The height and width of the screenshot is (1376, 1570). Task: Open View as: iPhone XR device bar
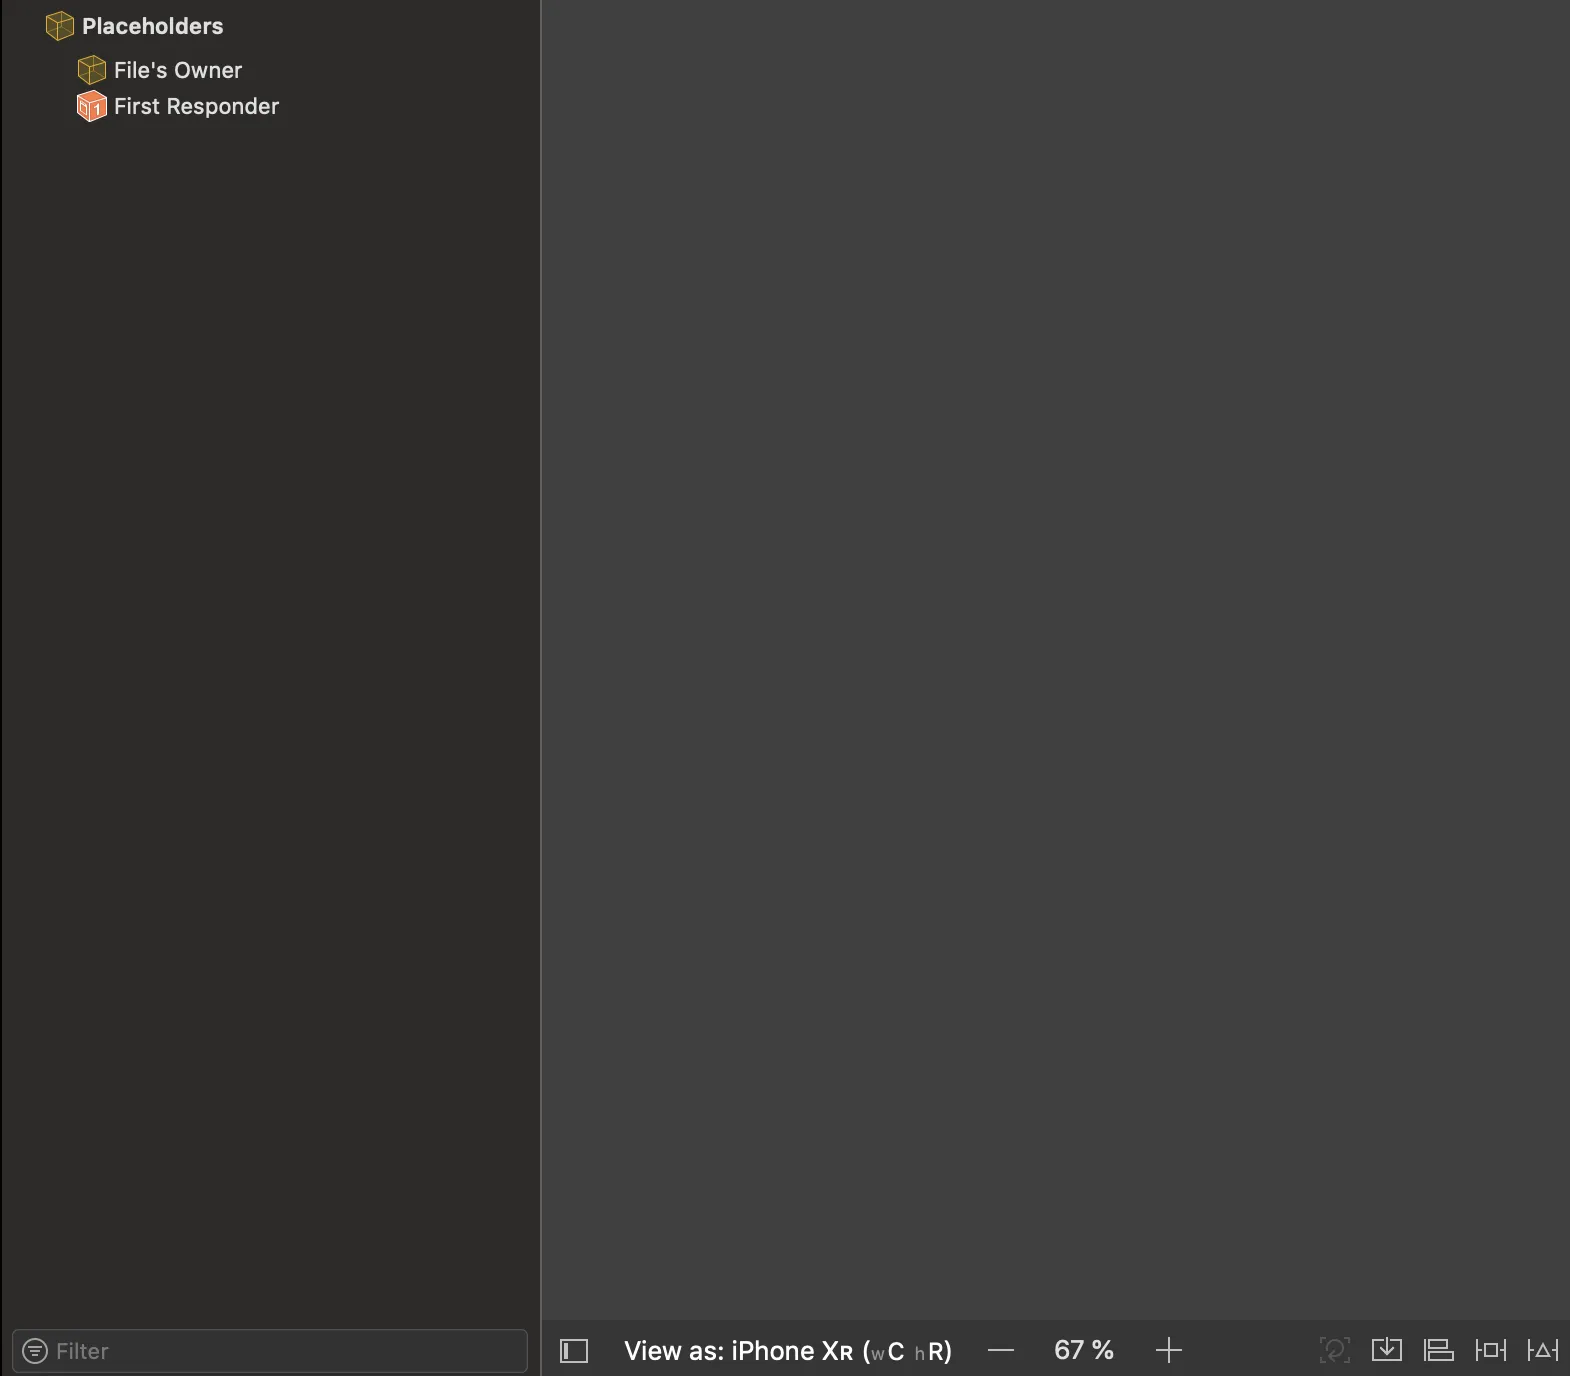pyautogui.click(x=788, y=1351)
